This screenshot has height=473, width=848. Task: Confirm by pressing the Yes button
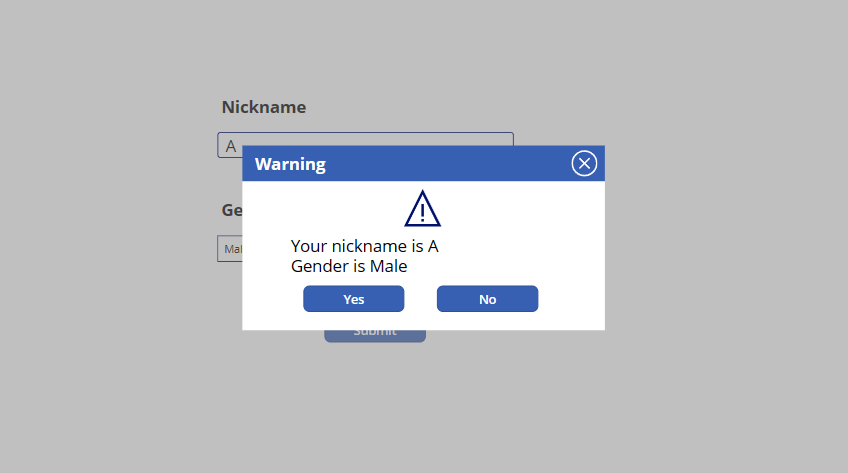click(x=354, y=299)
